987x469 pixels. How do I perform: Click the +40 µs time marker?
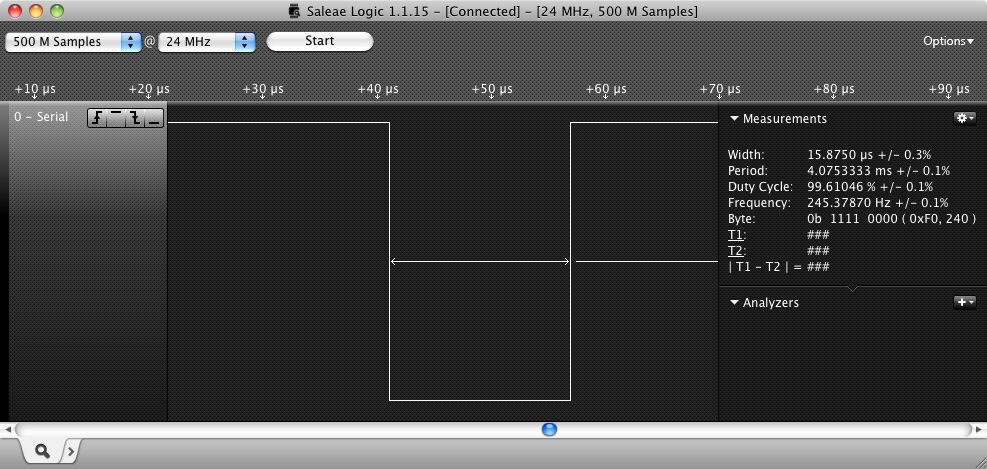(378, 89)
